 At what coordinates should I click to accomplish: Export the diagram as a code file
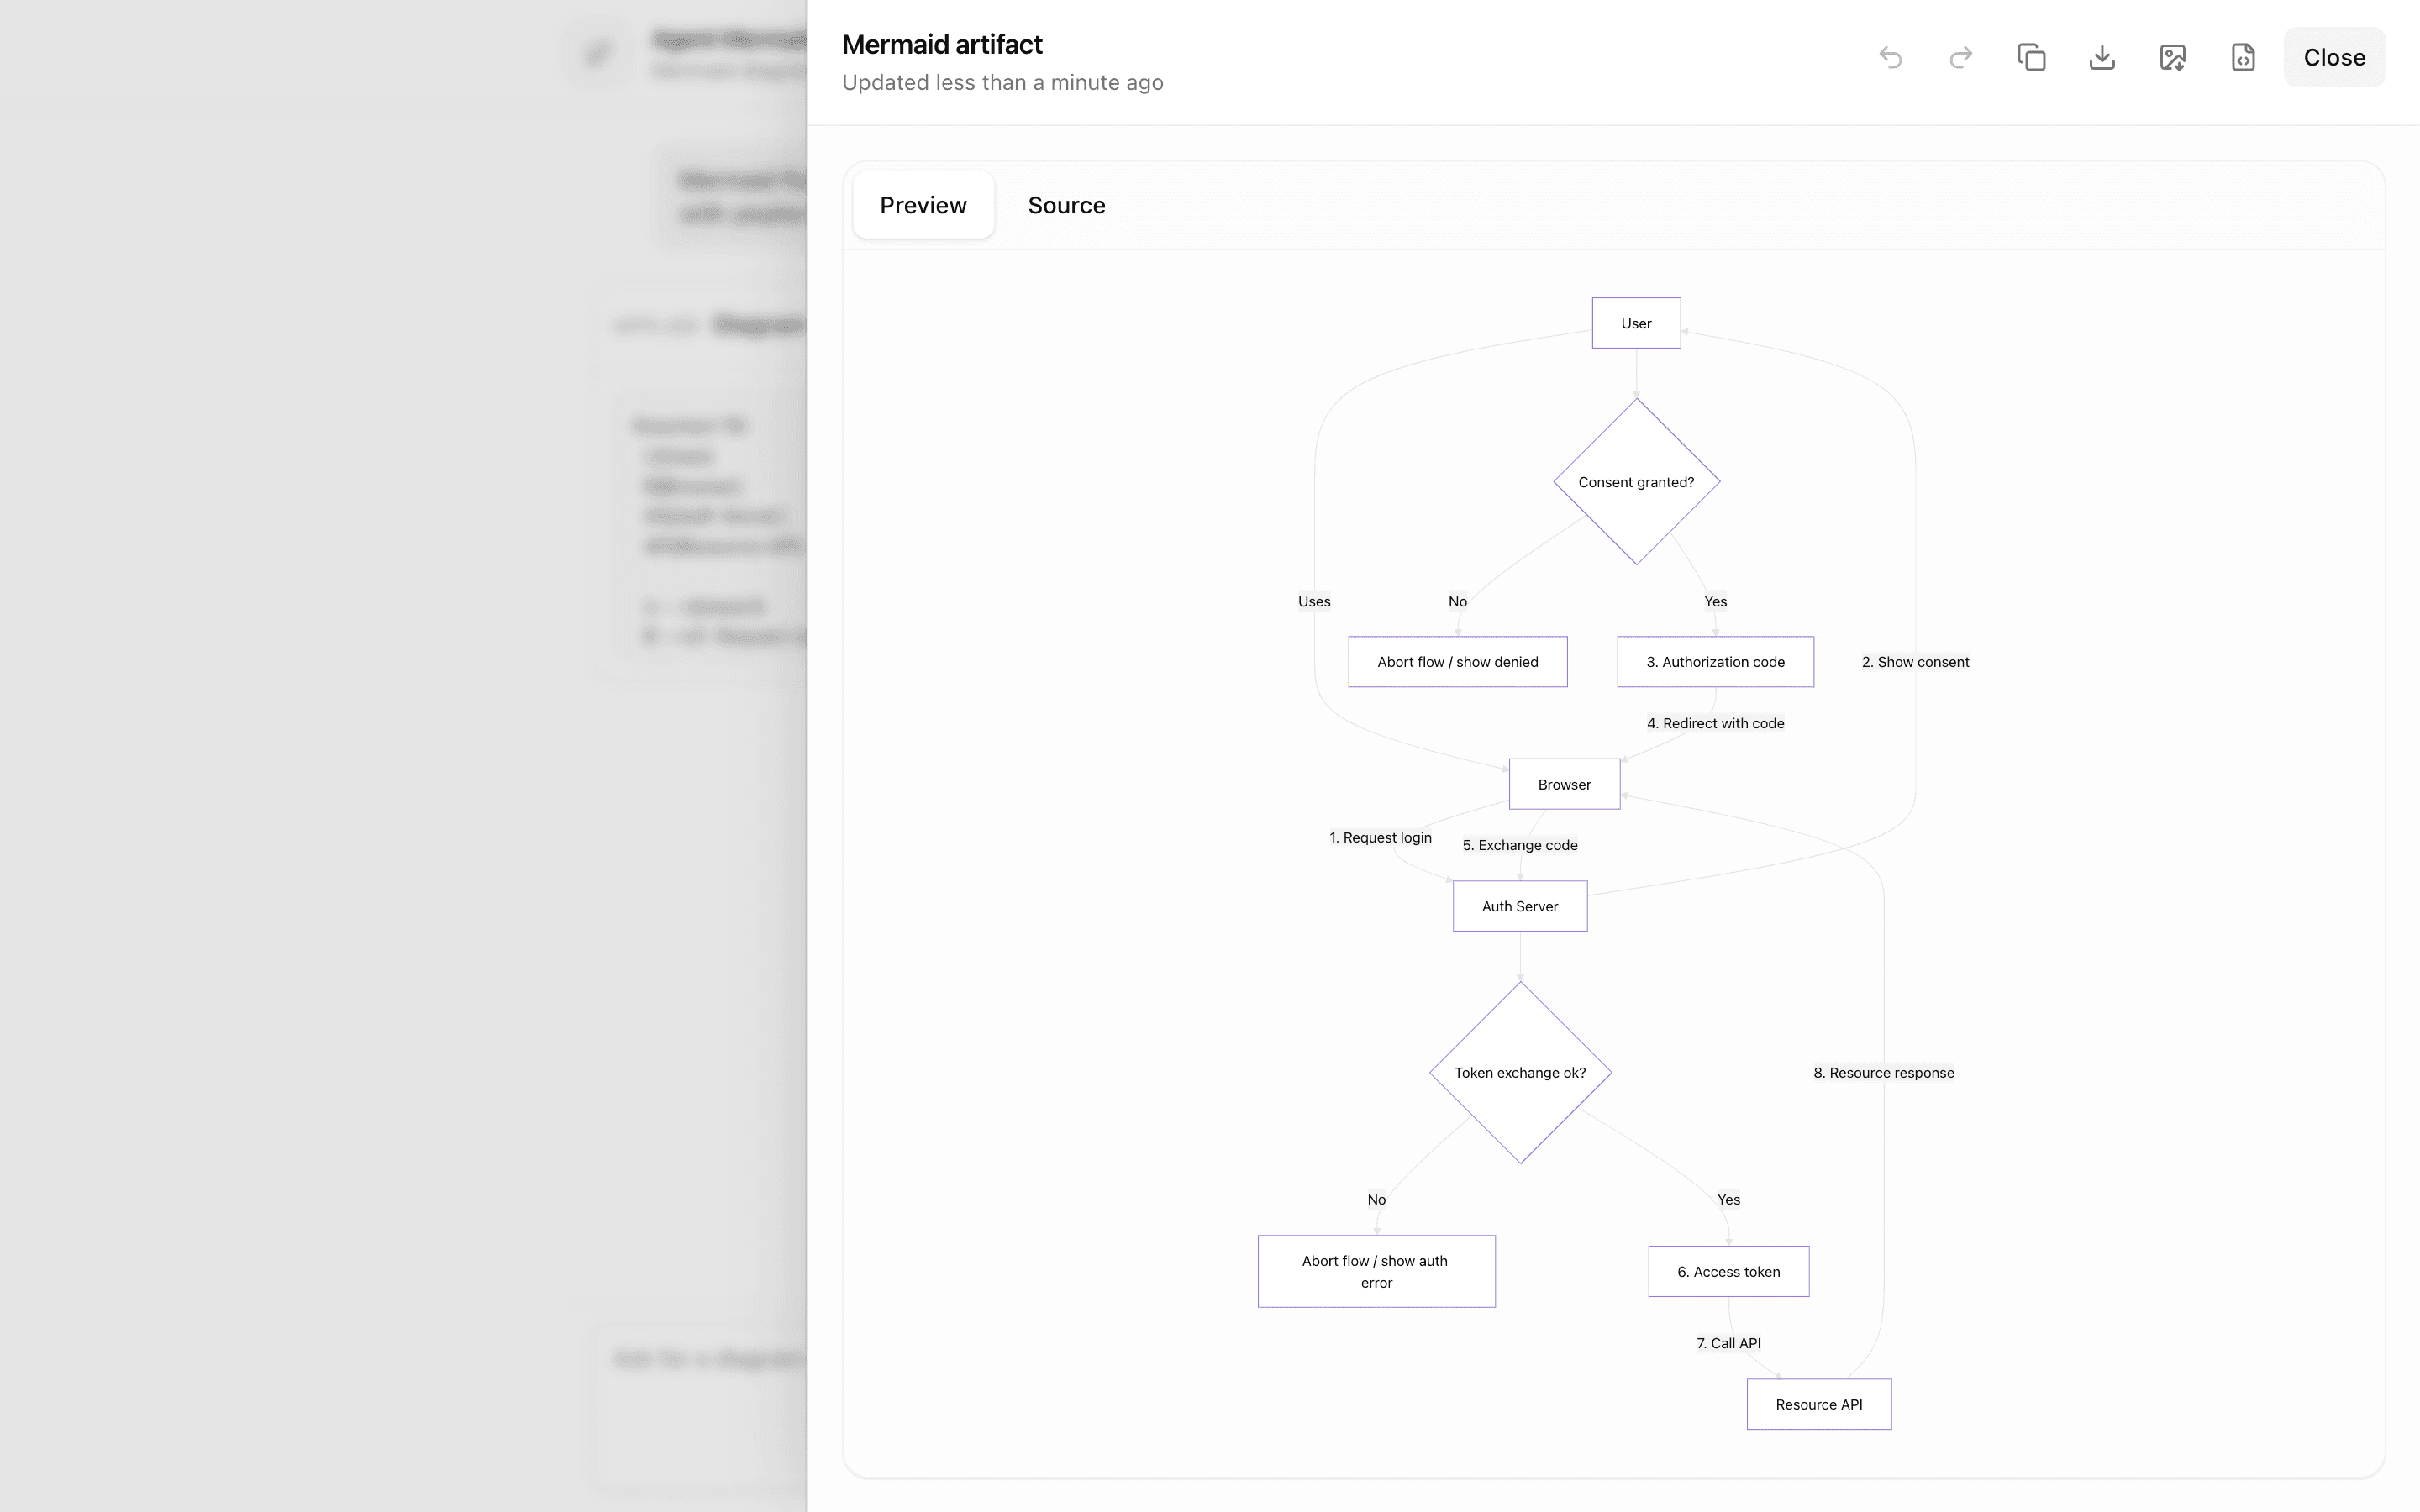(2243, 57)
